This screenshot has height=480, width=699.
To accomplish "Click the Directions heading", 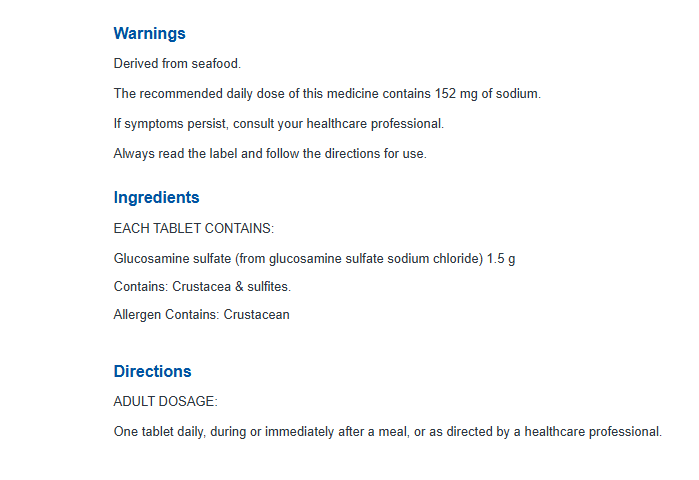I will coord(152,371).
